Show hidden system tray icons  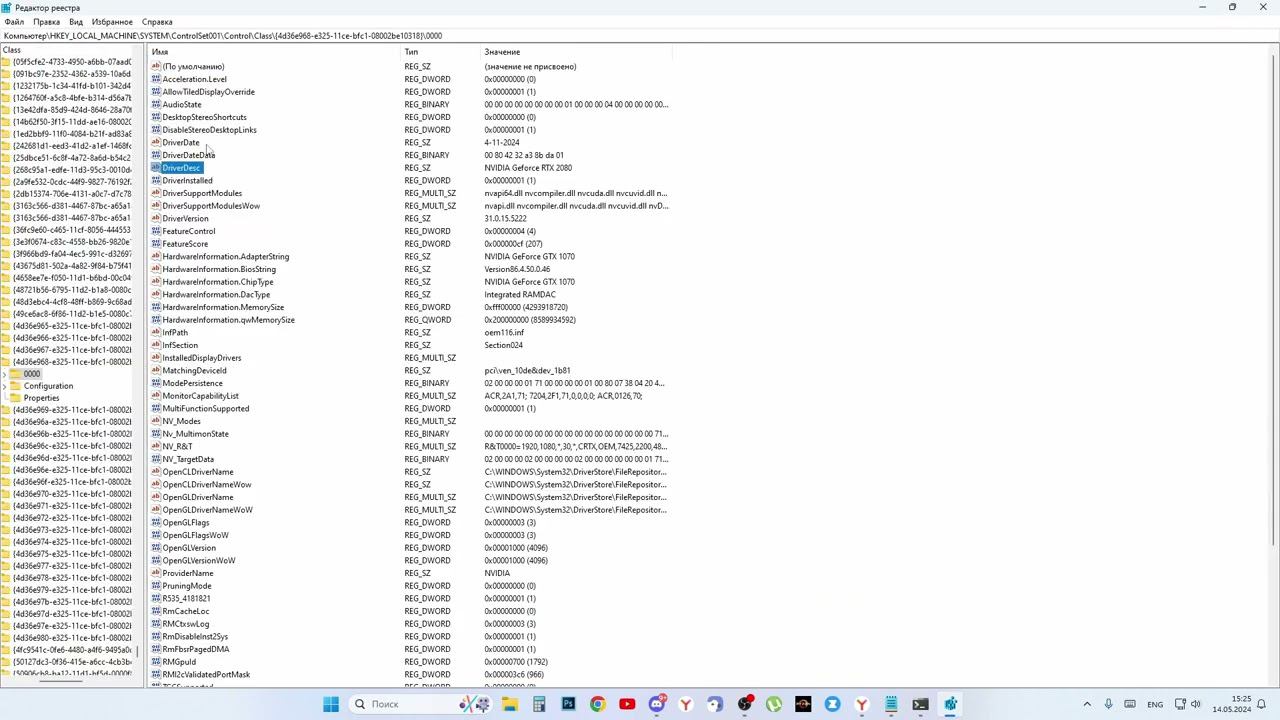(x=1087, y=704)
